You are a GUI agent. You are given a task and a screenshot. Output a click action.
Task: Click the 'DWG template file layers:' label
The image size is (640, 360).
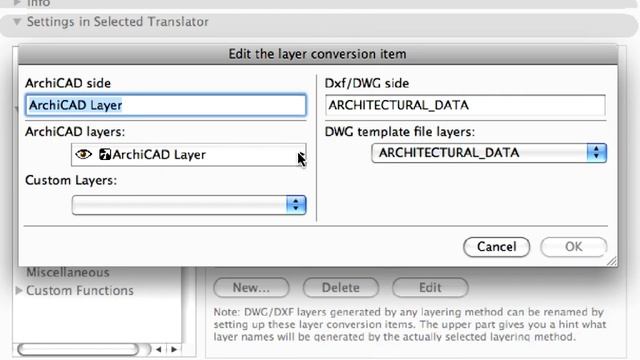pyautogui.click(x=400, y=132)
